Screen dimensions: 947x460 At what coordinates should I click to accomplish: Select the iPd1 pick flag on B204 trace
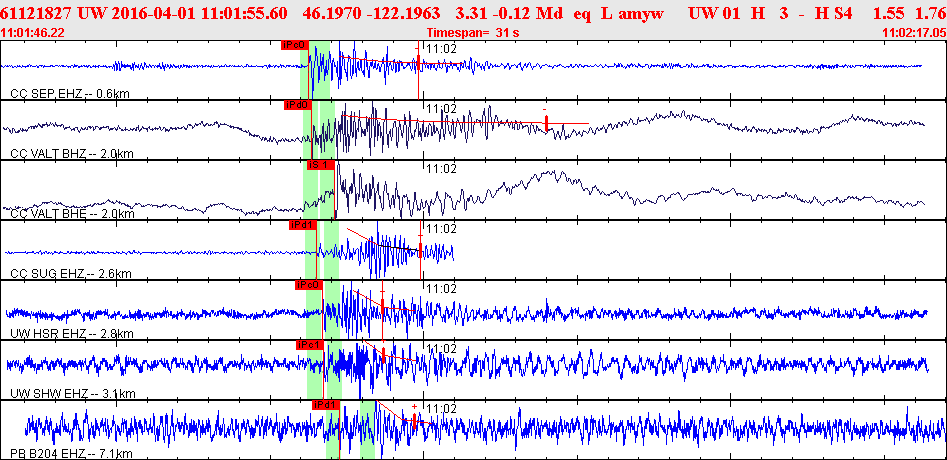tap(326, 404)
